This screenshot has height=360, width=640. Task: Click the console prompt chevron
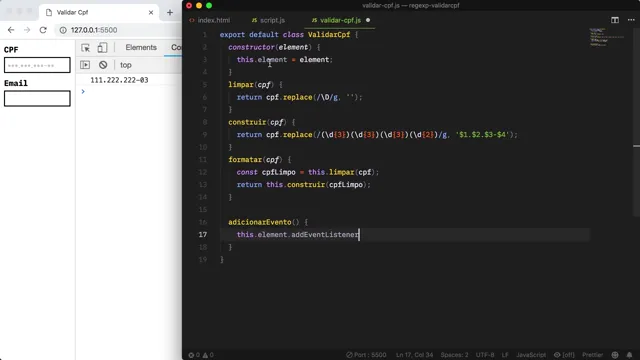pyautogui.click(x=83, y=91)
